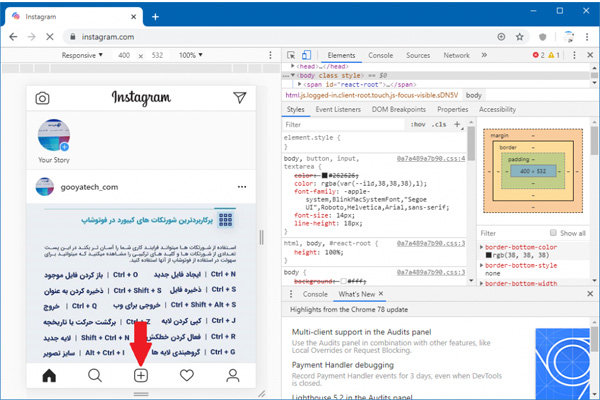Open the 100% zoom dropdown
This screenshot has height=400, width=600.
[x=191, y=55]
